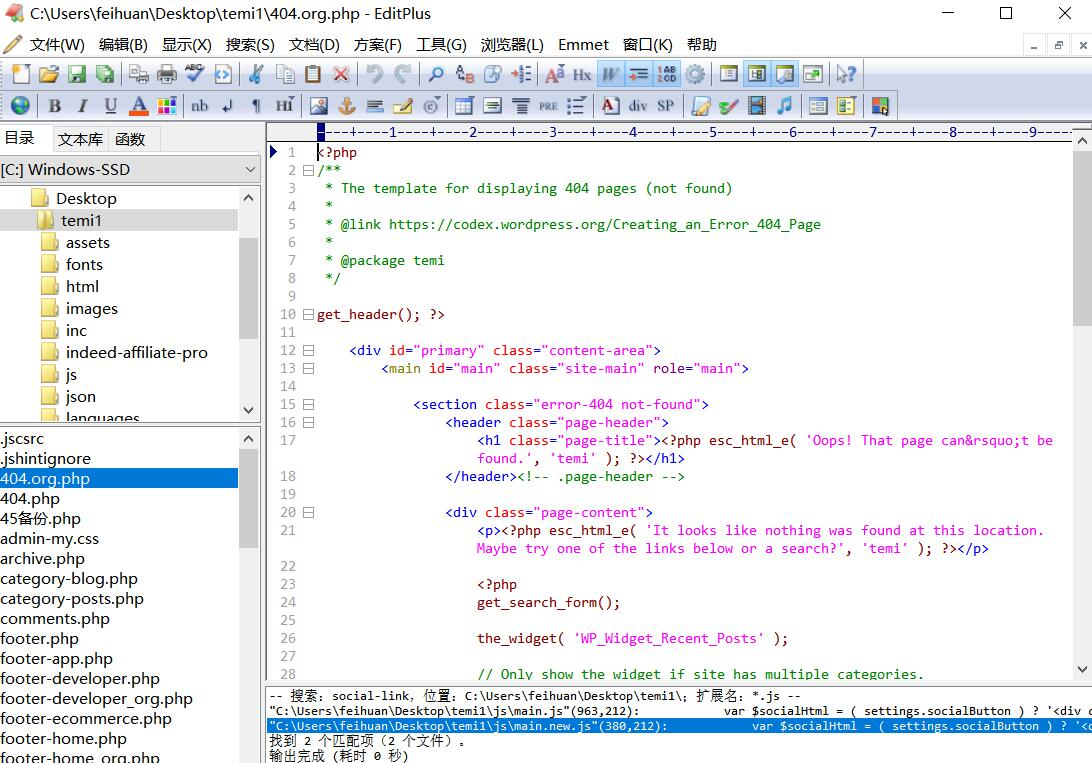Click the Insert image icon
The height and width of the screenshot is (763, 1092).
319,106
